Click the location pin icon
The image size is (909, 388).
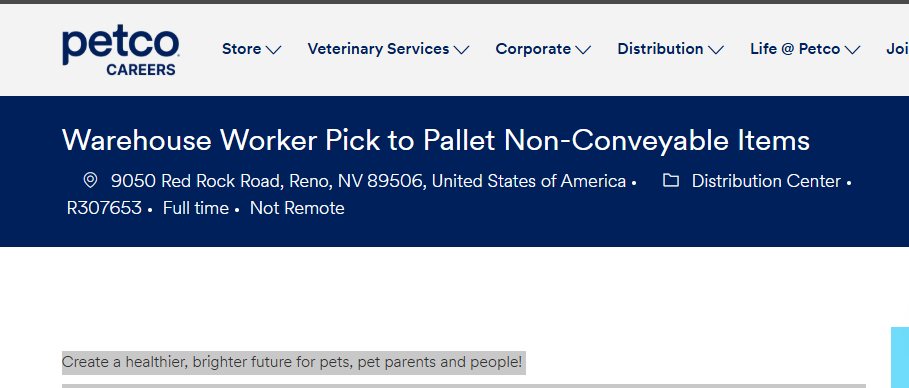[90, 180]
